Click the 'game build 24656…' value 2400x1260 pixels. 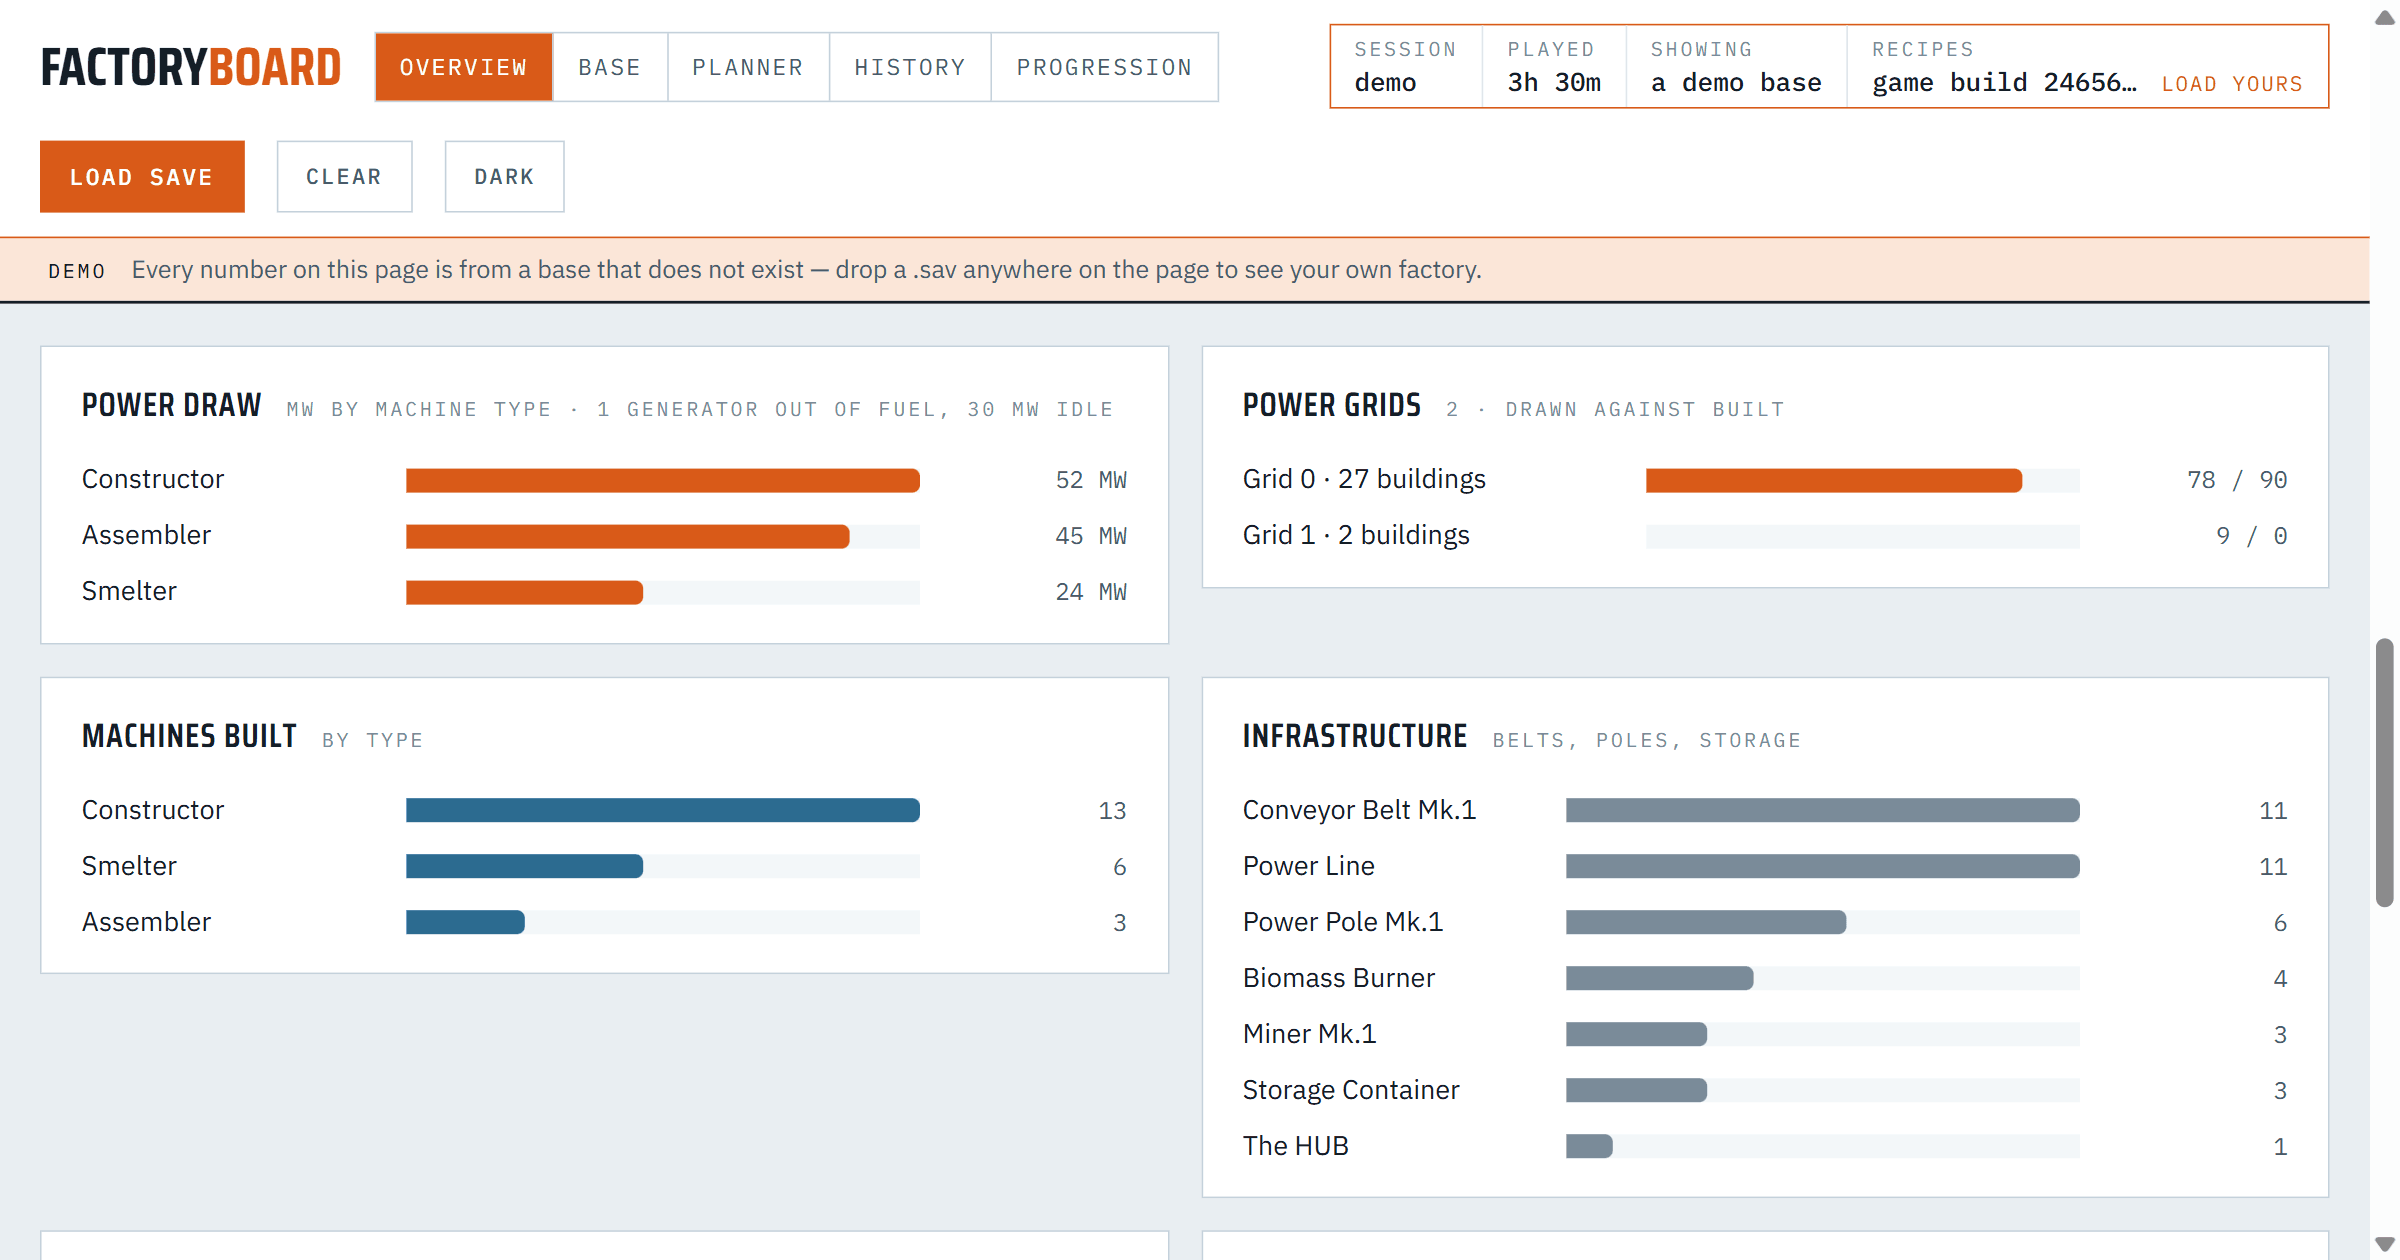click(2004, 83)
